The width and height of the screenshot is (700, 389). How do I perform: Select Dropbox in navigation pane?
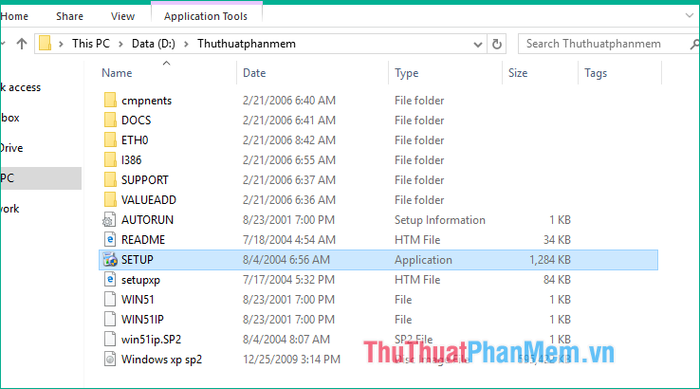pos(10,118)
